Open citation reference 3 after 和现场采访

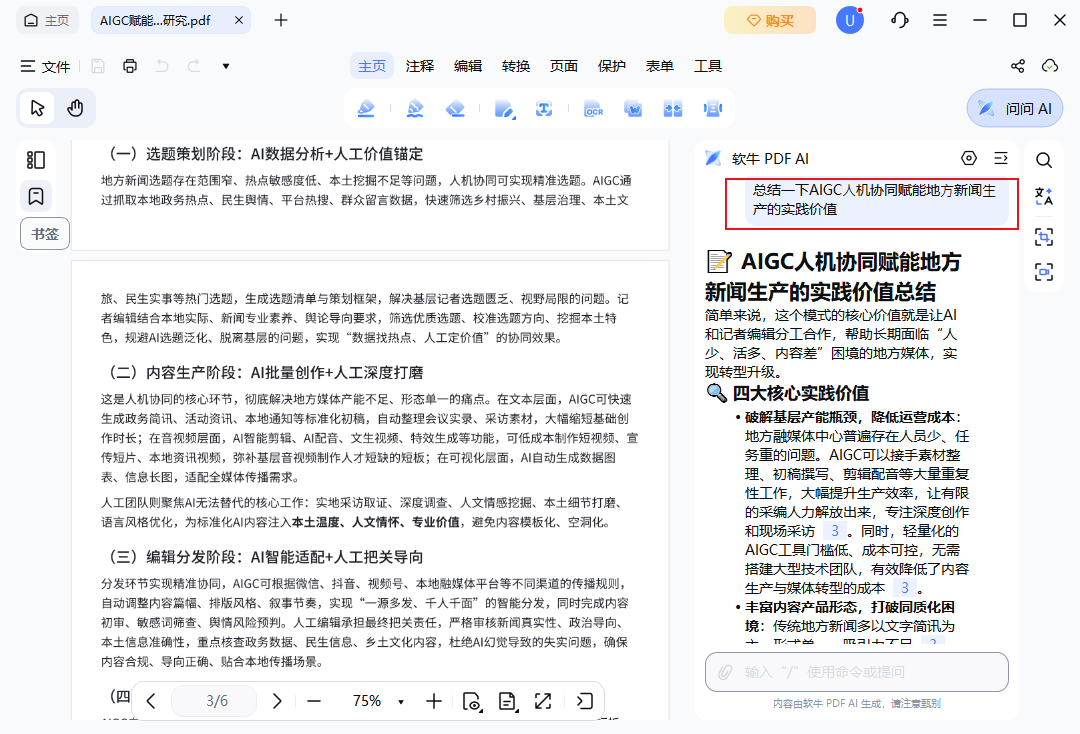pos(835,531)
